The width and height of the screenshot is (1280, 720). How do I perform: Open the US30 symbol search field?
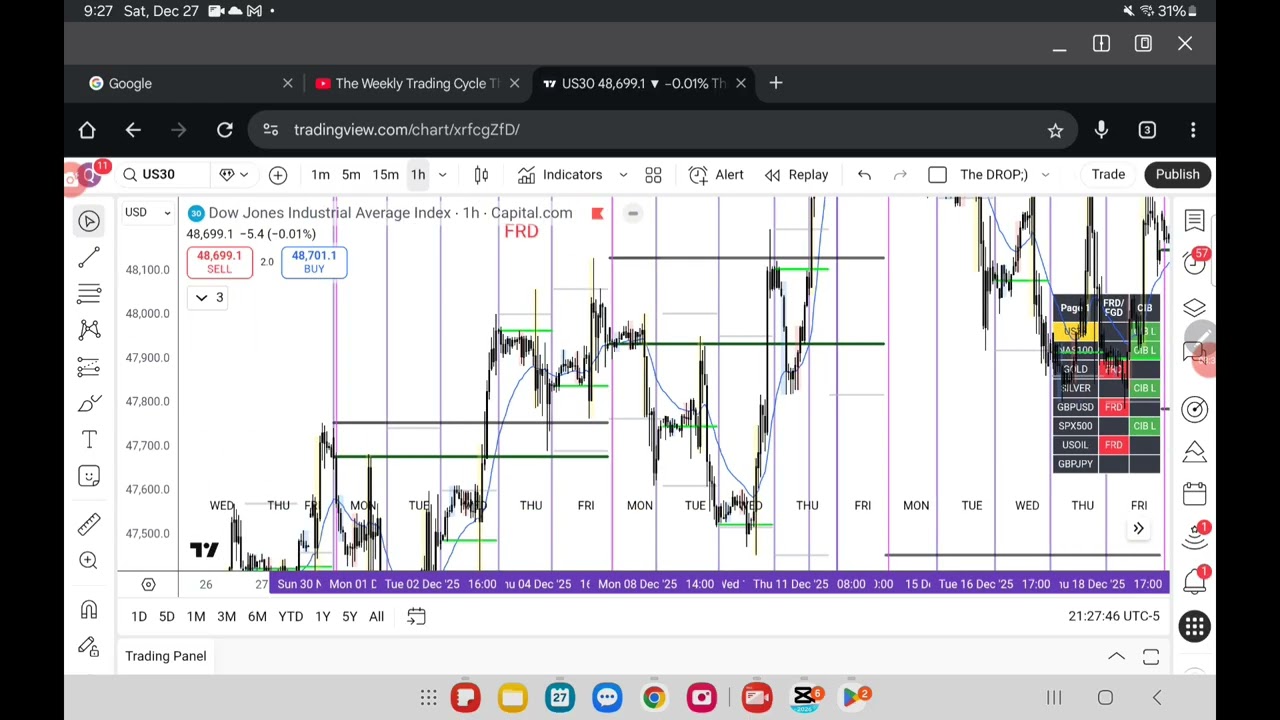[x=163, y=175]
